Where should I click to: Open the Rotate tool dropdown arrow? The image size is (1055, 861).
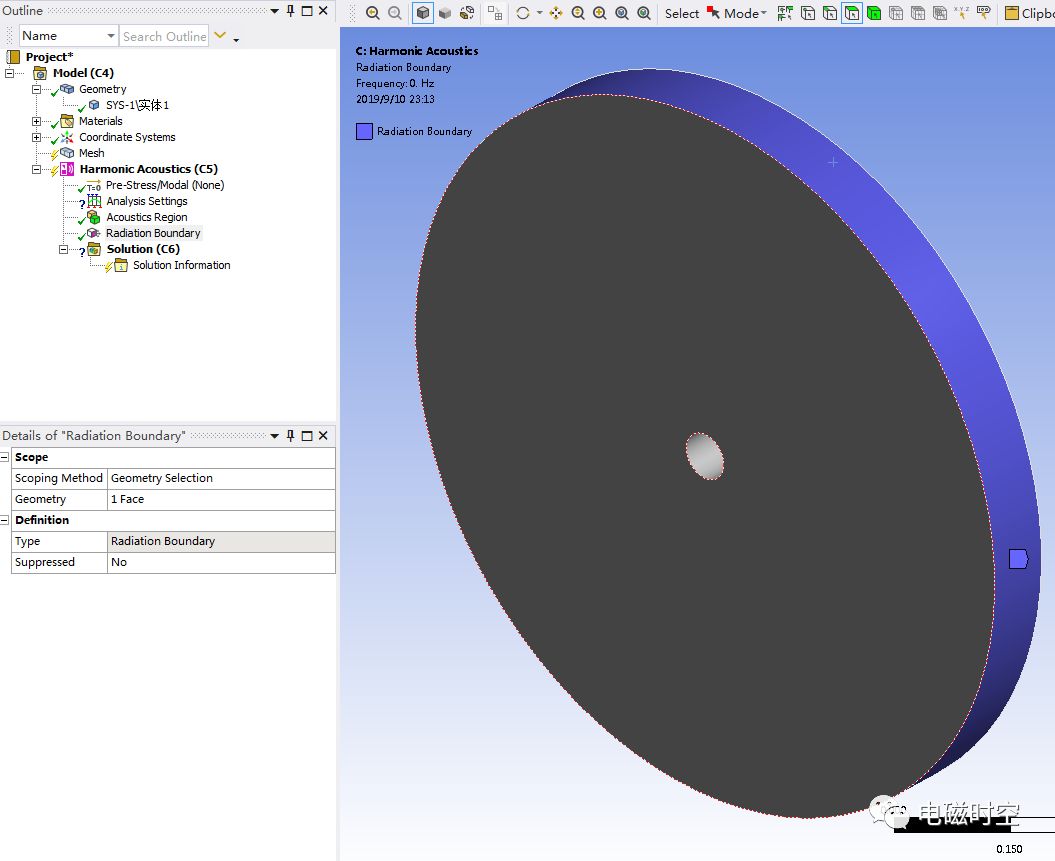click(x=540, y=13)
